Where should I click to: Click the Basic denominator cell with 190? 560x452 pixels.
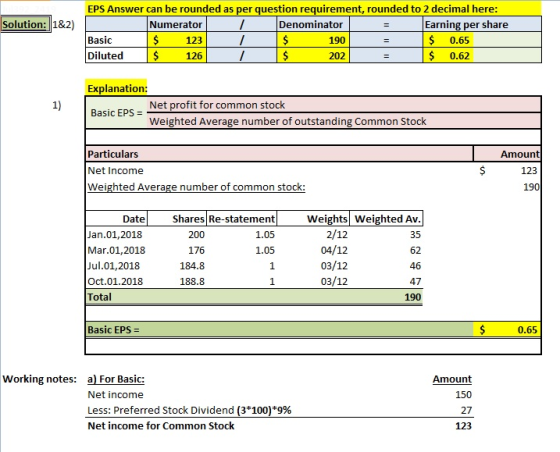coord(313,40)
